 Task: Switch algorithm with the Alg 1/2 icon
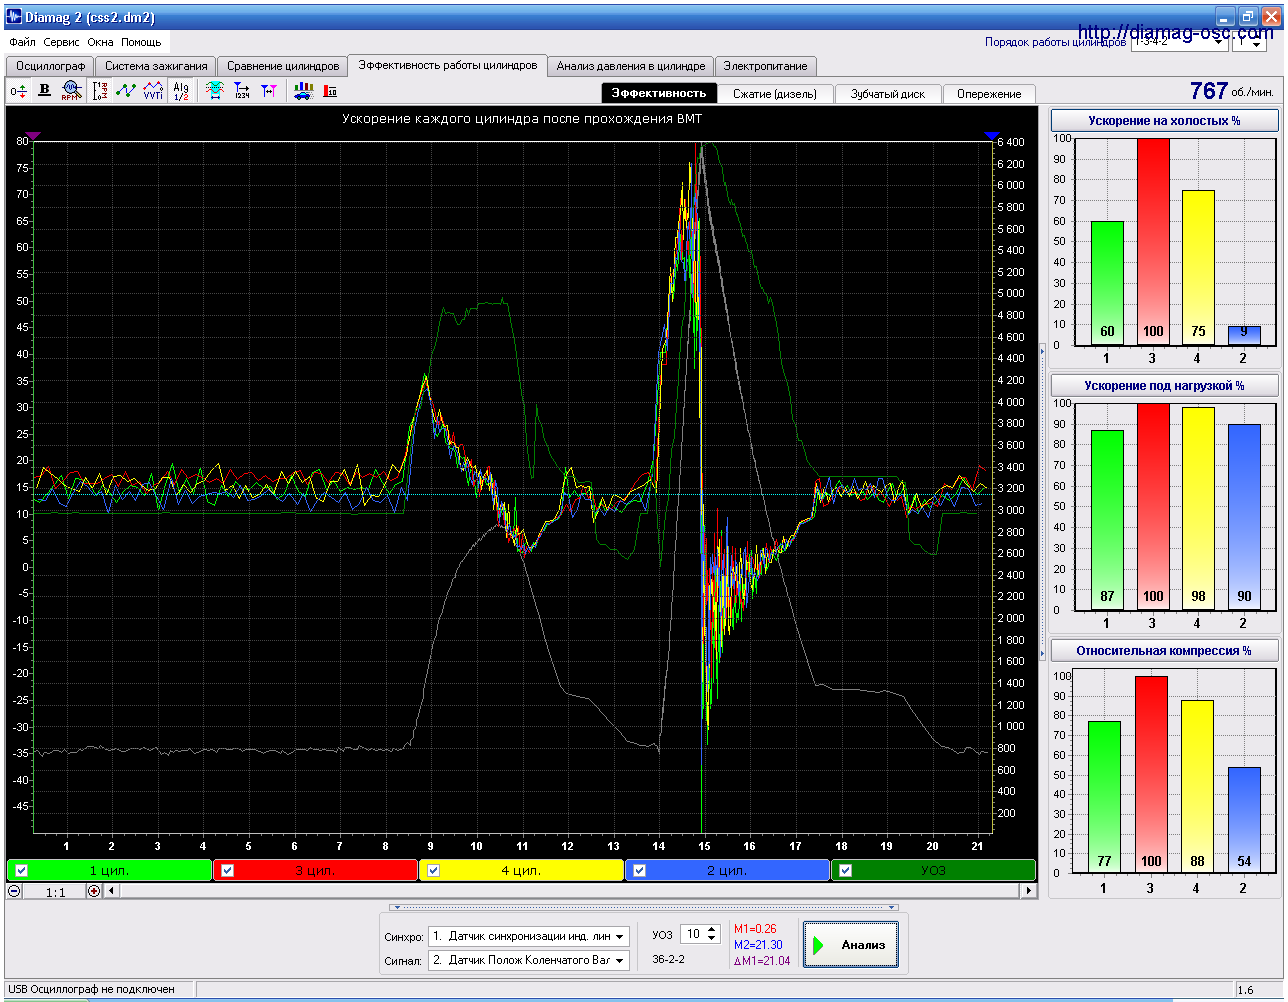click(181, 90)
